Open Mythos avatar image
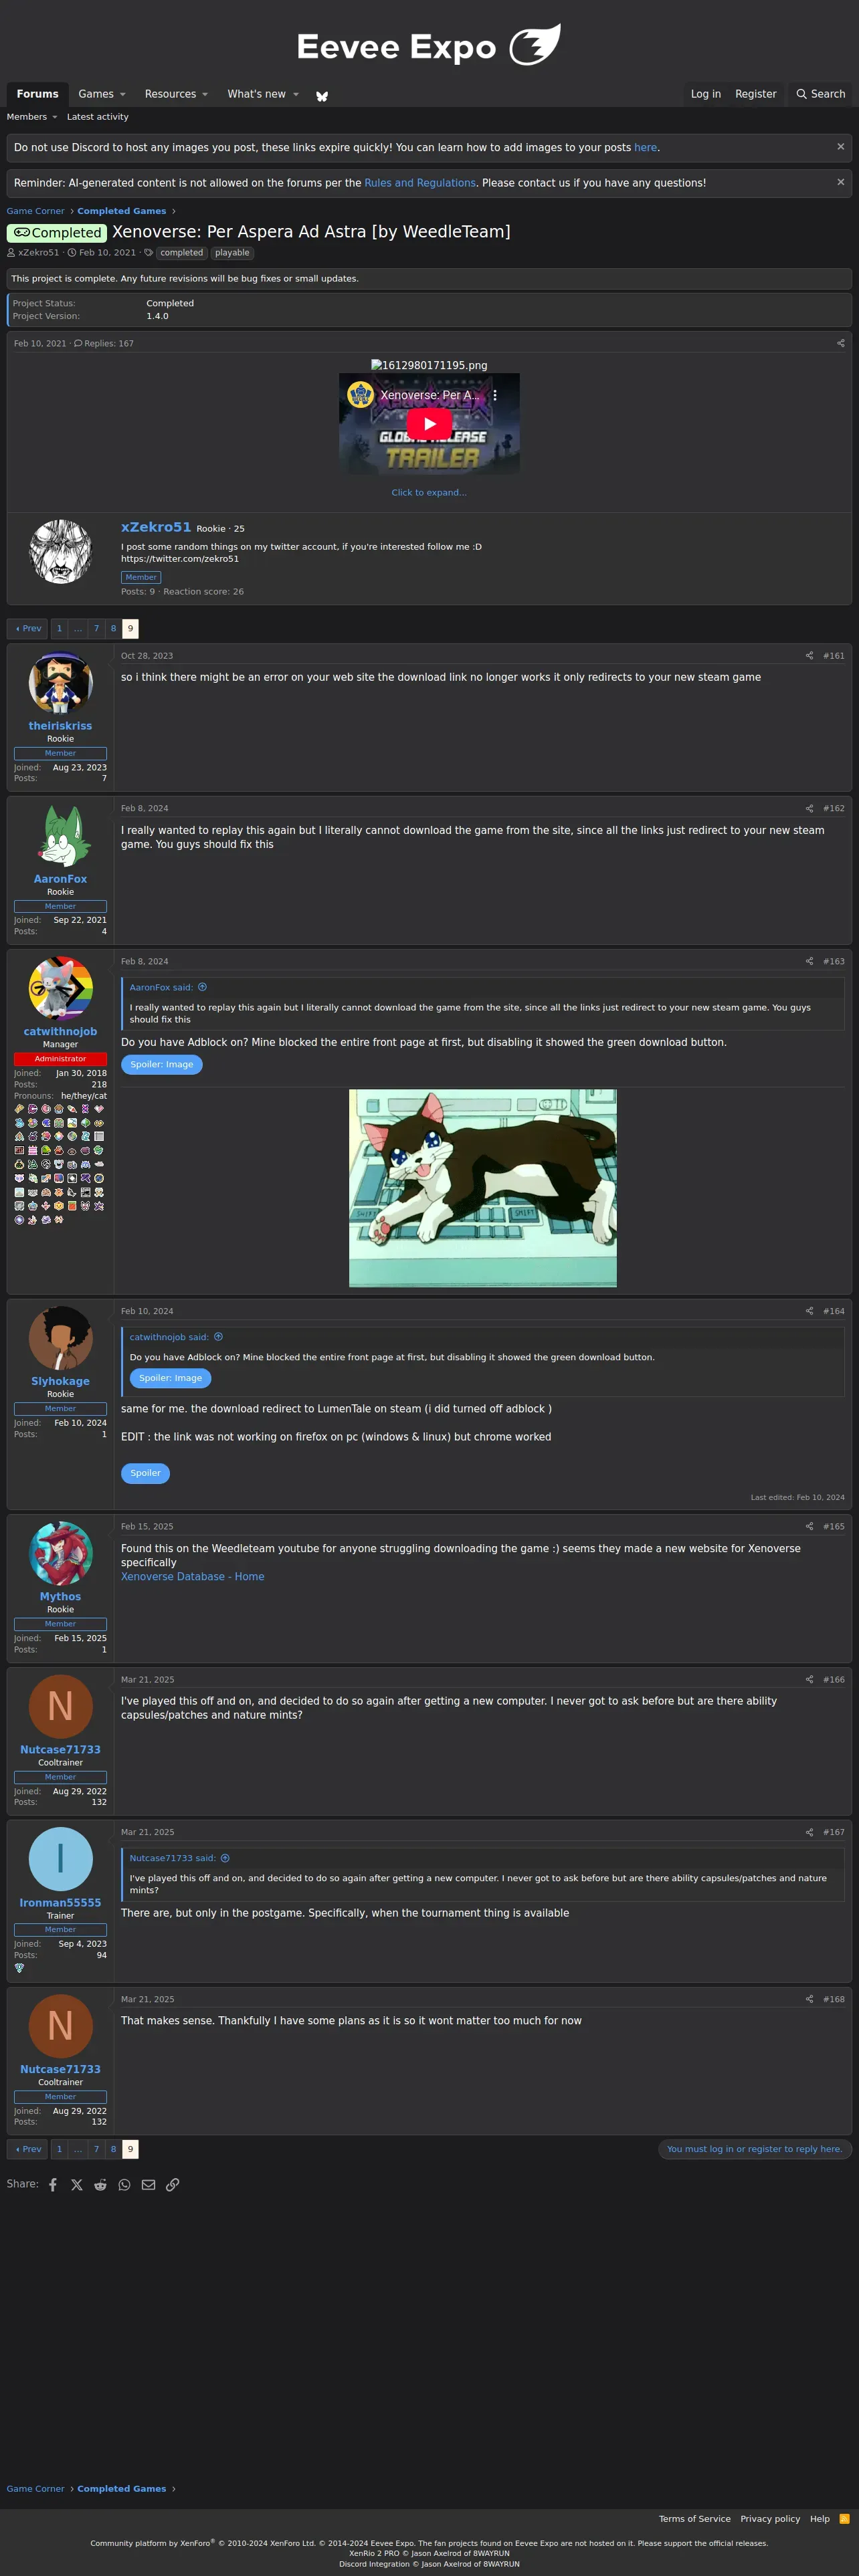 coord(61,1553)
